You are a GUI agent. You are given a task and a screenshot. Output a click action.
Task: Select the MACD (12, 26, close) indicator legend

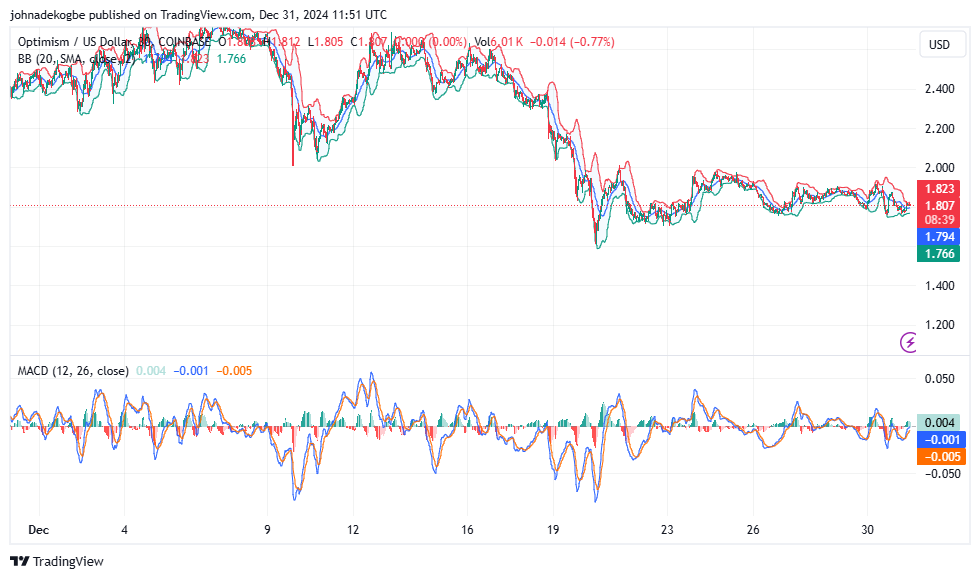coord(73,371)
